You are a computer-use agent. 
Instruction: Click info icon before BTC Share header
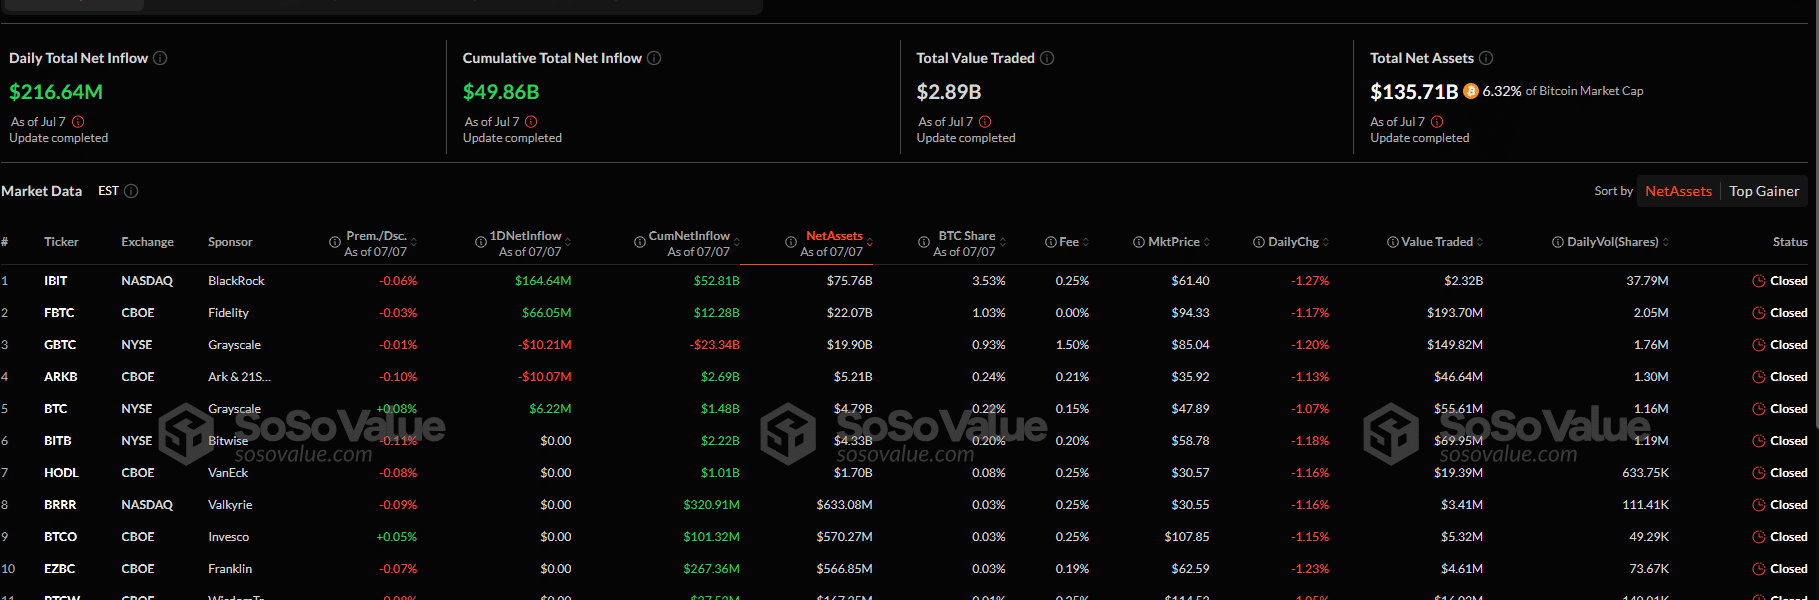click(x=924, y=242)
